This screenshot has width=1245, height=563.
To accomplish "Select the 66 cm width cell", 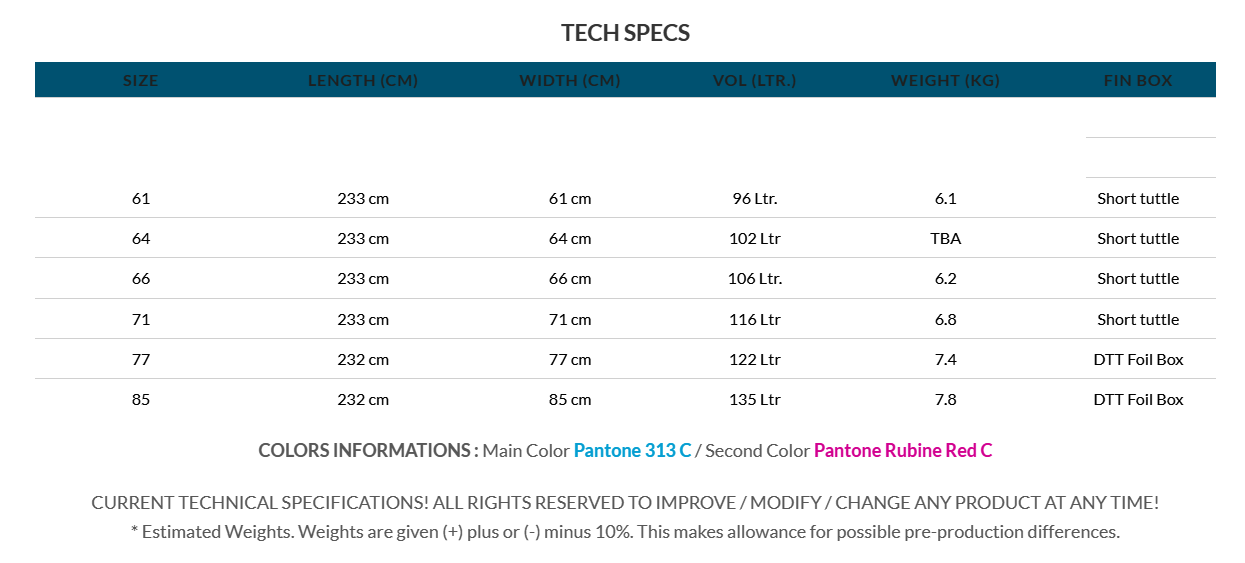I will click(570, 278).
